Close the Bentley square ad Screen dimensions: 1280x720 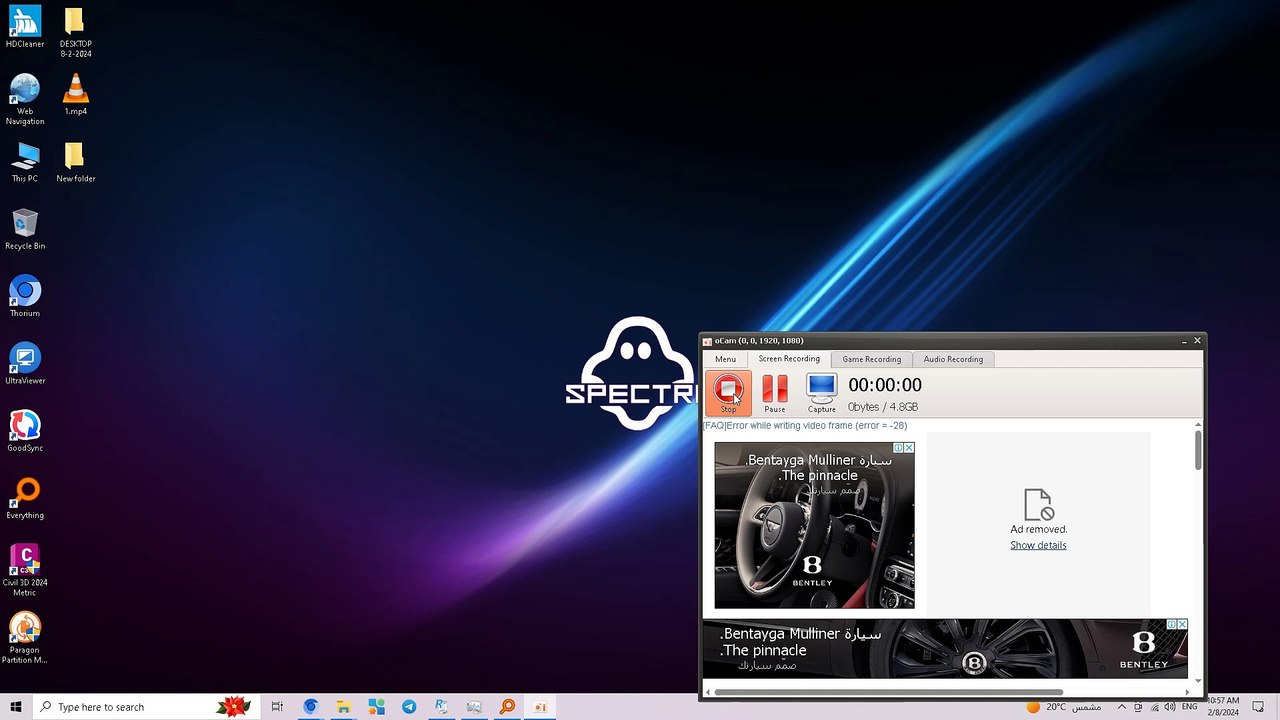[x=908, y=448]
